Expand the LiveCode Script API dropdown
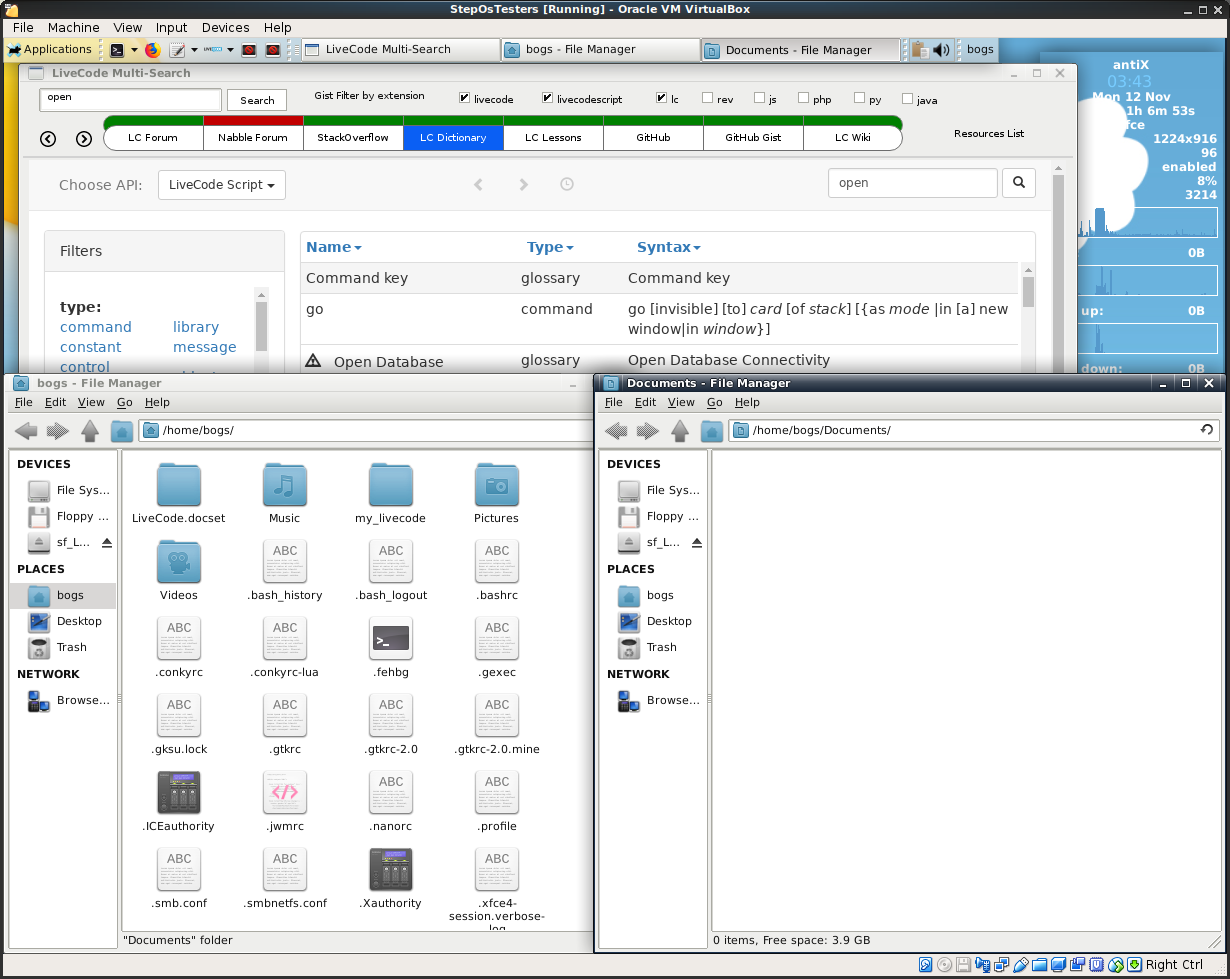The image size is (1230, 979). point(221,185)
